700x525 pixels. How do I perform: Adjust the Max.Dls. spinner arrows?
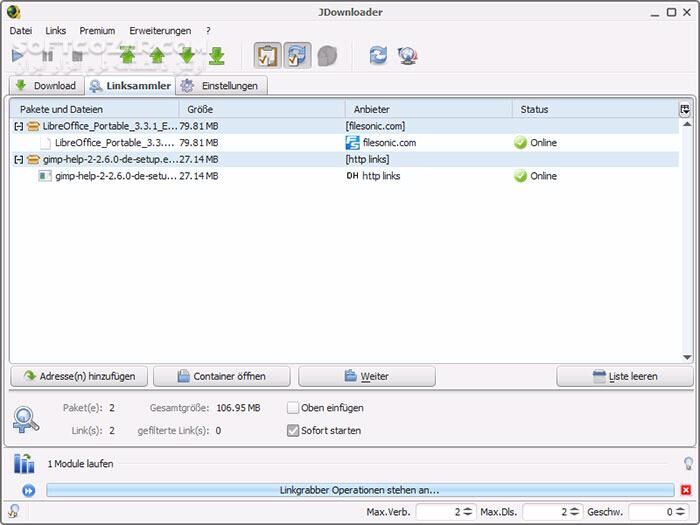575,512
